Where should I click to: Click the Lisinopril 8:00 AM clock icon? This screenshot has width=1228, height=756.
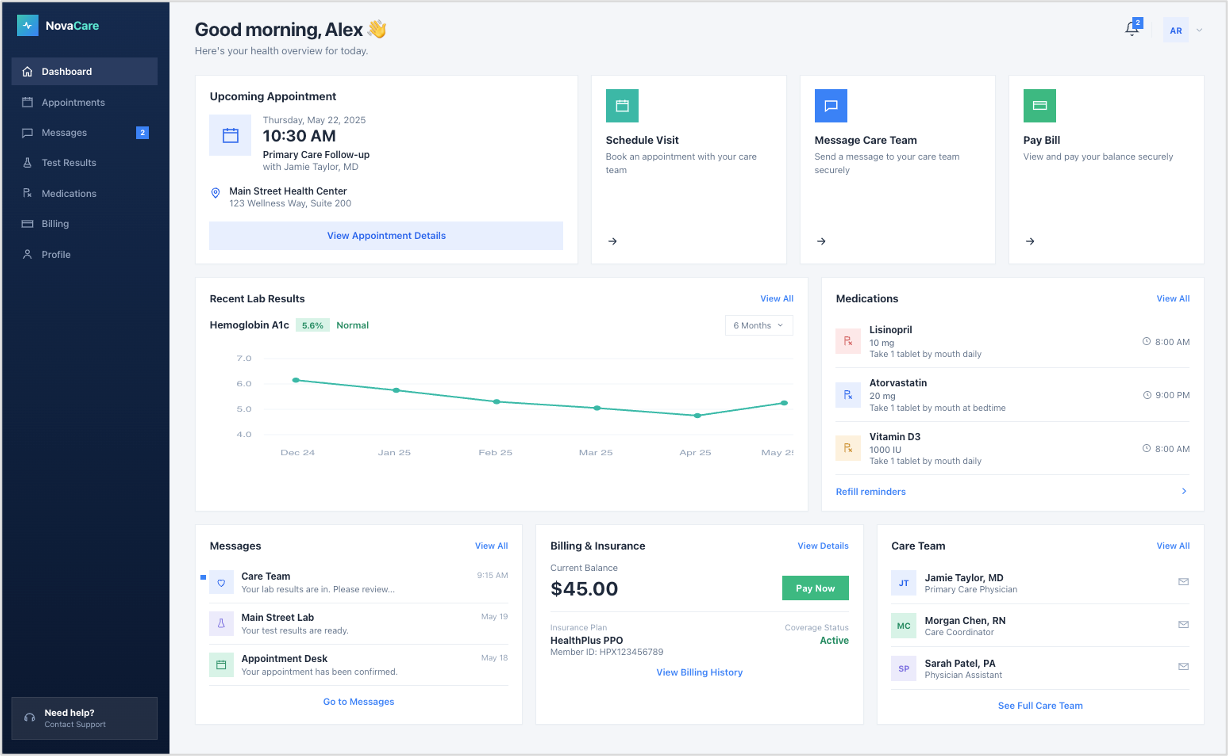(x=1147, y=342)
